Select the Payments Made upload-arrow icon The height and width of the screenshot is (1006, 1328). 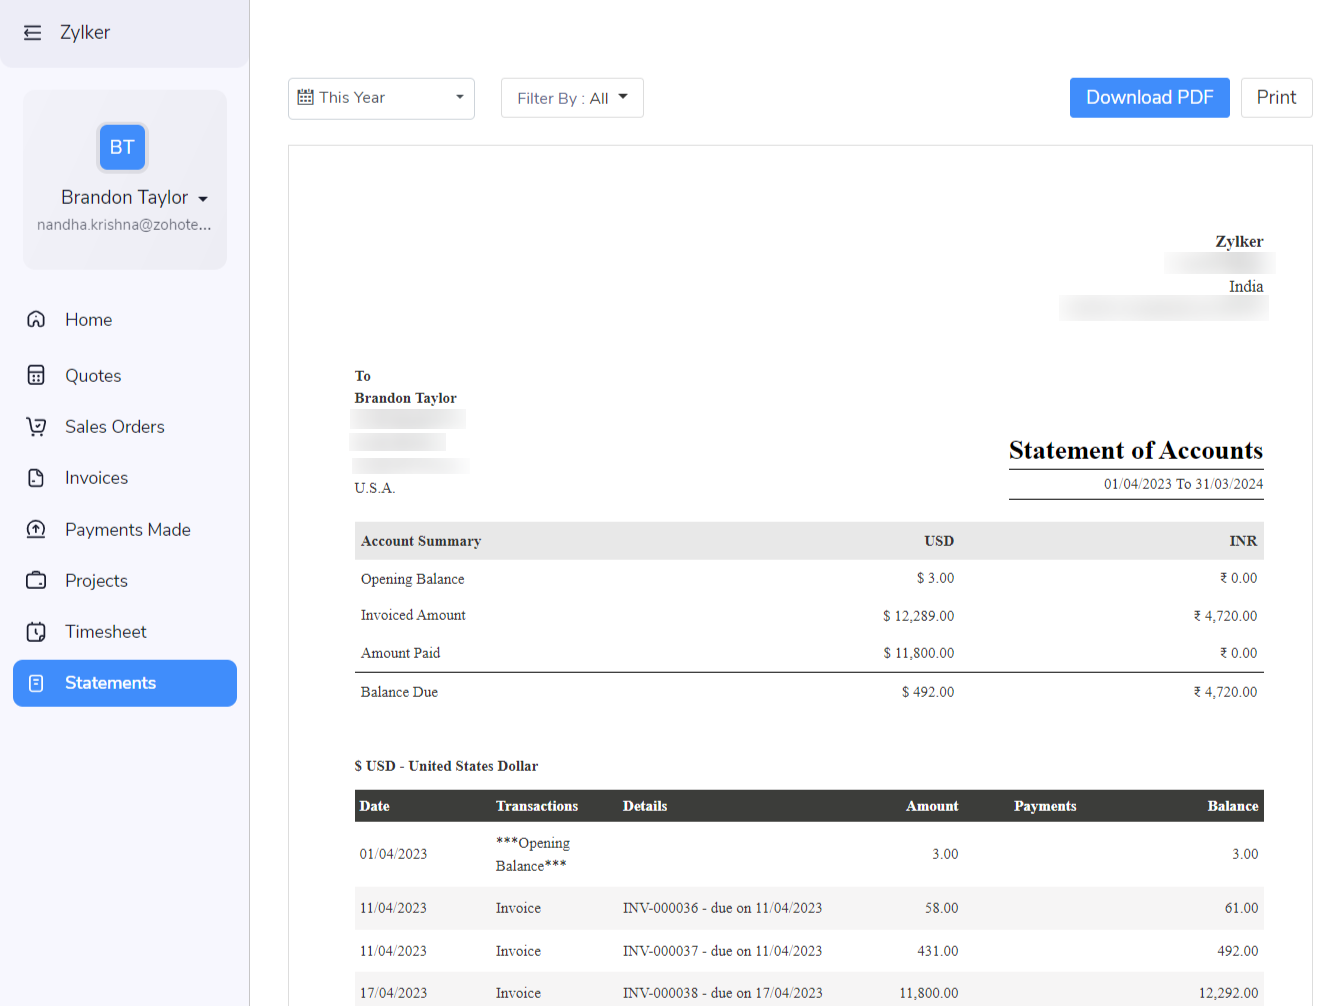(x=36, y=529)
